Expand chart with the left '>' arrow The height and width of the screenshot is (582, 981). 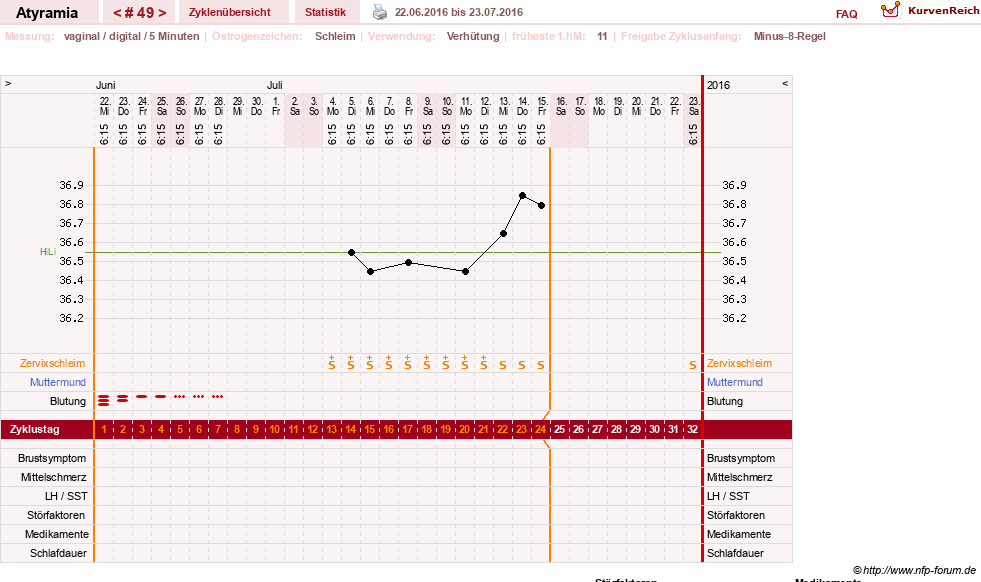click(8, 83)
